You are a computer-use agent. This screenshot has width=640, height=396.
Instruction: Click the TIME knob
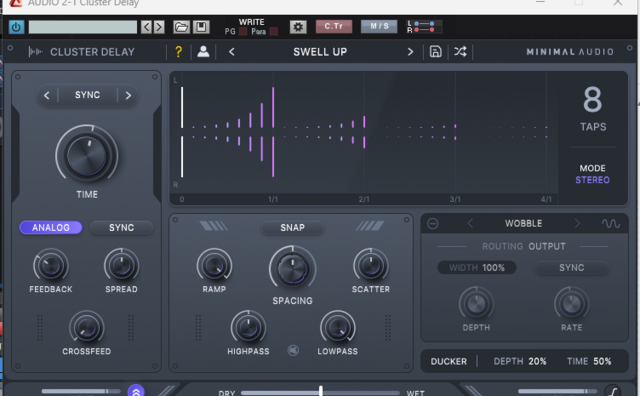click(x=87, y=156)
